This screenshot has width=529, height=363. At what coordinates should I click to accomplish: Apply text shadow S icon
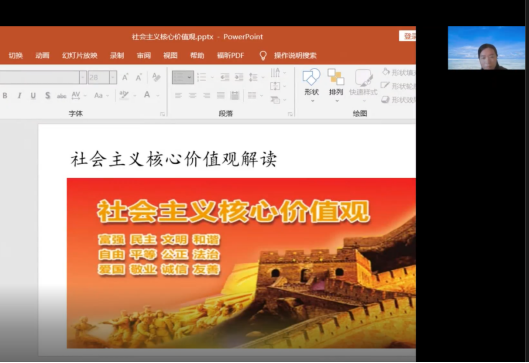pyautogui.click(x=48, y=95)
